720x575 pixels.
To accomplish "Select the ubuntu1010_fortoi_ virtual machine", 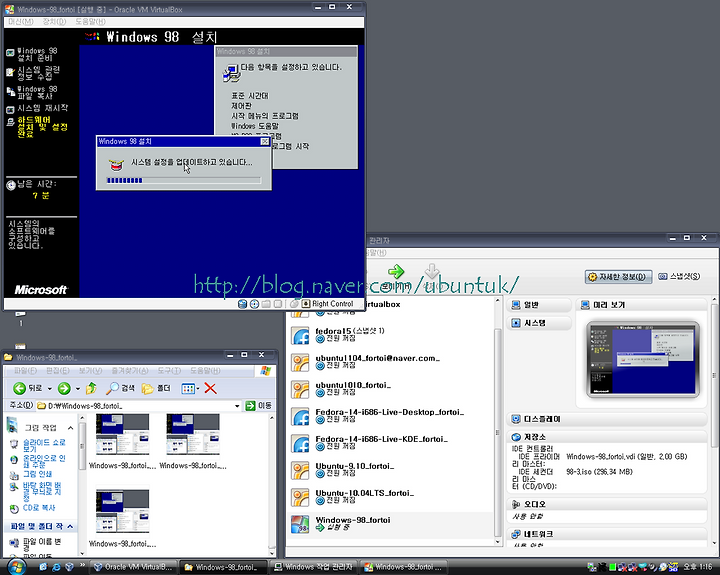I will click(390, 389).
